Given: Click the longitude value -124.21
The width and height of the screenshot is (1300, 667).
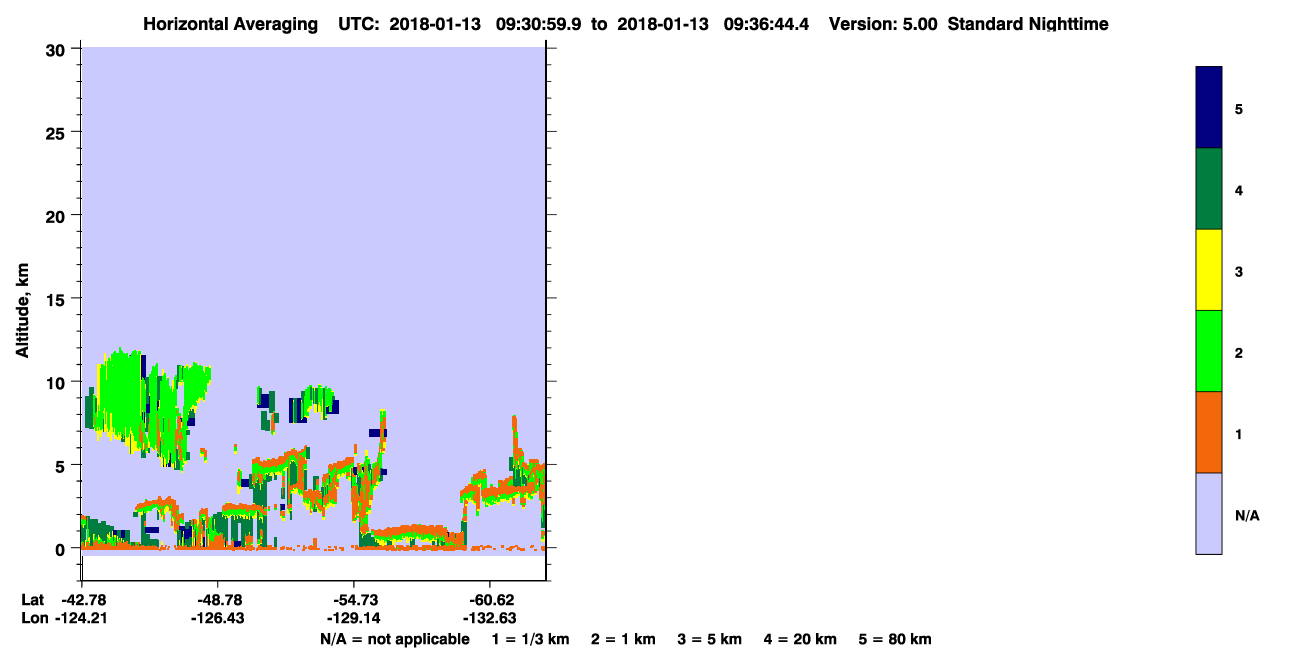Looking at the screenshot, I should (x=82, y=619).
